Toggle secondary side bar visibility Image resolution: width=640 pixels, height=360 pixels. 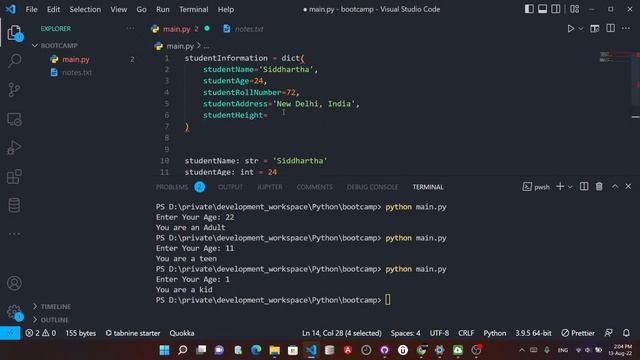click(556, 9)
